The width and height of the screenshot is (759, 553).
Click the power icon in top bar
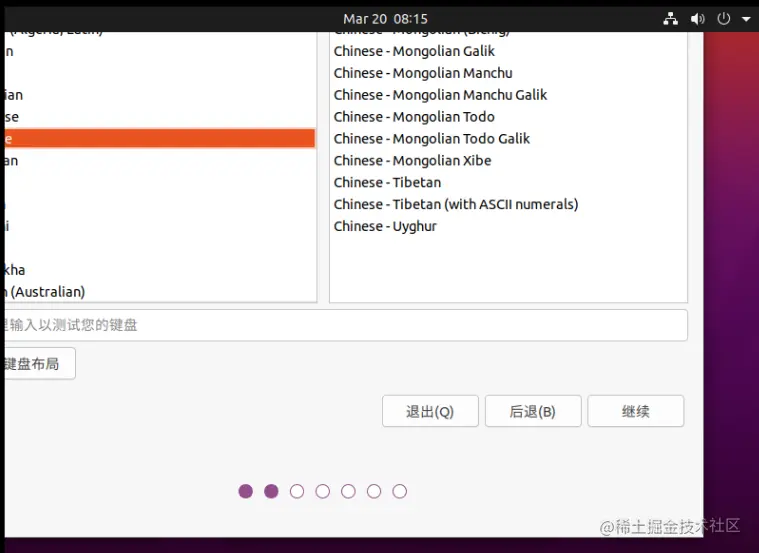pos(724,19)
